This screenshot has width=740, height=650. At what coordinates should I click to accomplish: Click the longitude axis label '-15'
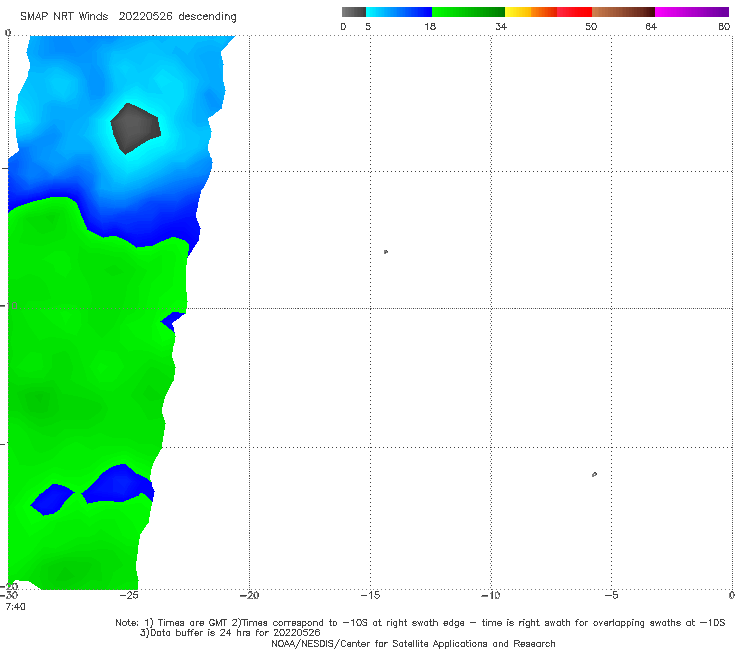(370, 595)
